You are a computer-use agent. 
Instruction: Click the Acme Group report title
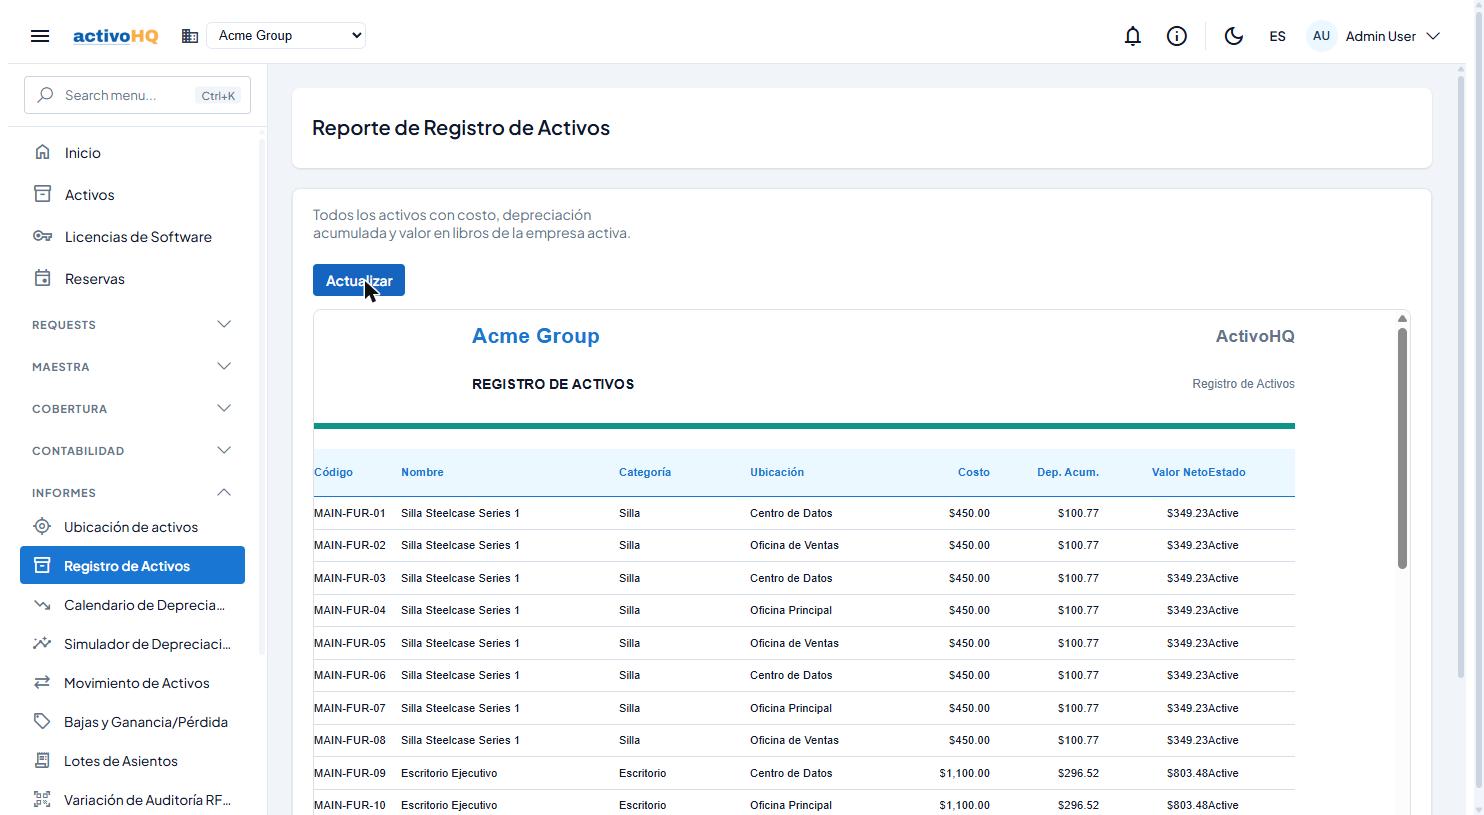(x=536, y=336)
